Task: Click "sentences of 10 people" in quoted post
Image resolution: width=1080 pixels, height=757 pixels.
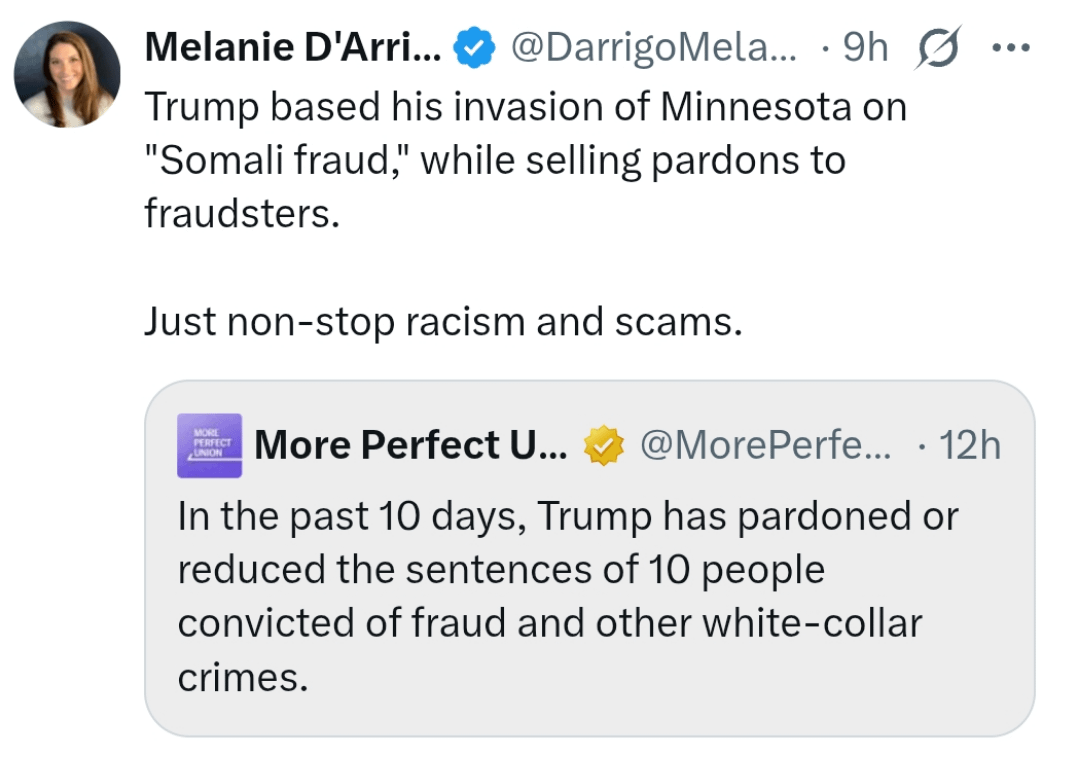Action: [614, 569]
